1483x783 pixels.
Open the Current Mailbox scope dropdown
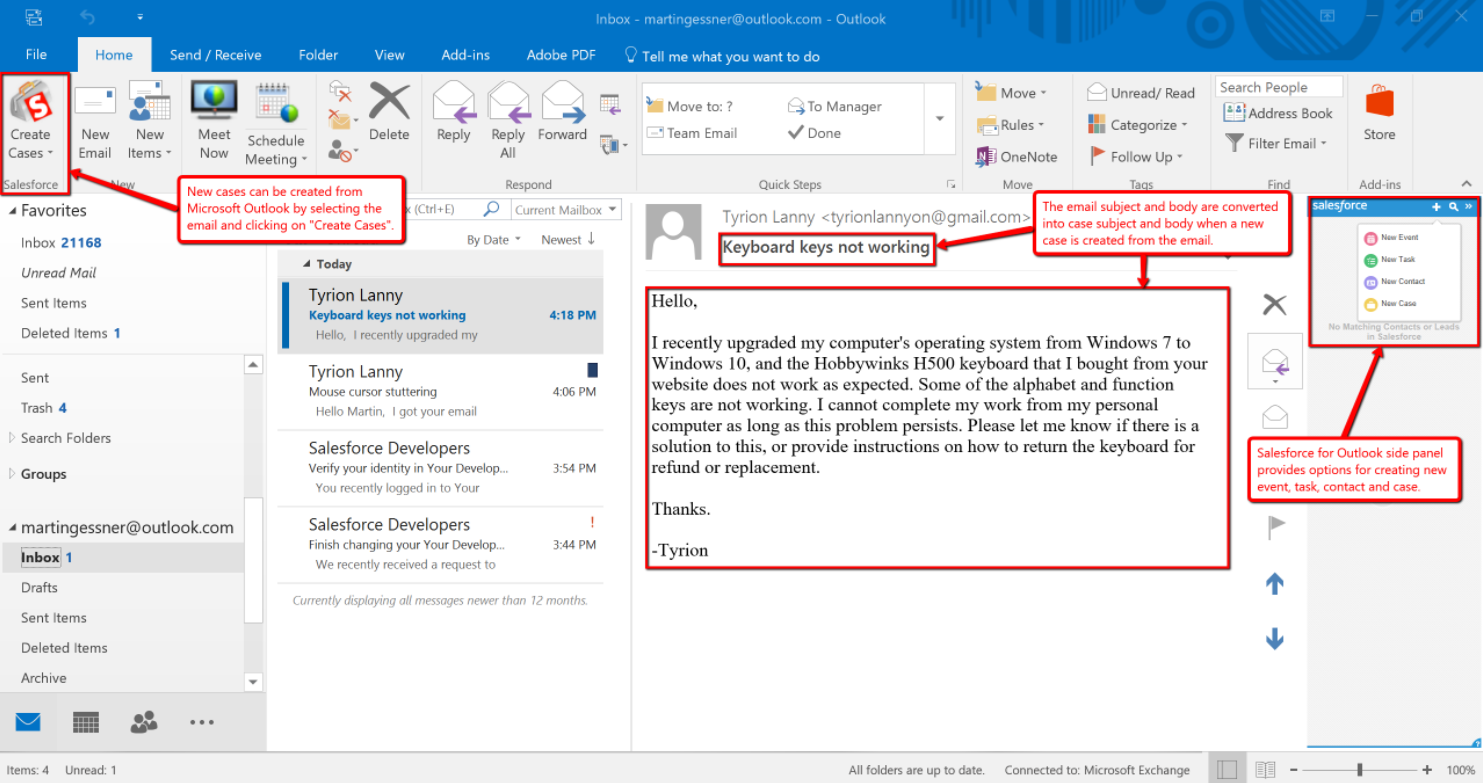coord(566,210)
